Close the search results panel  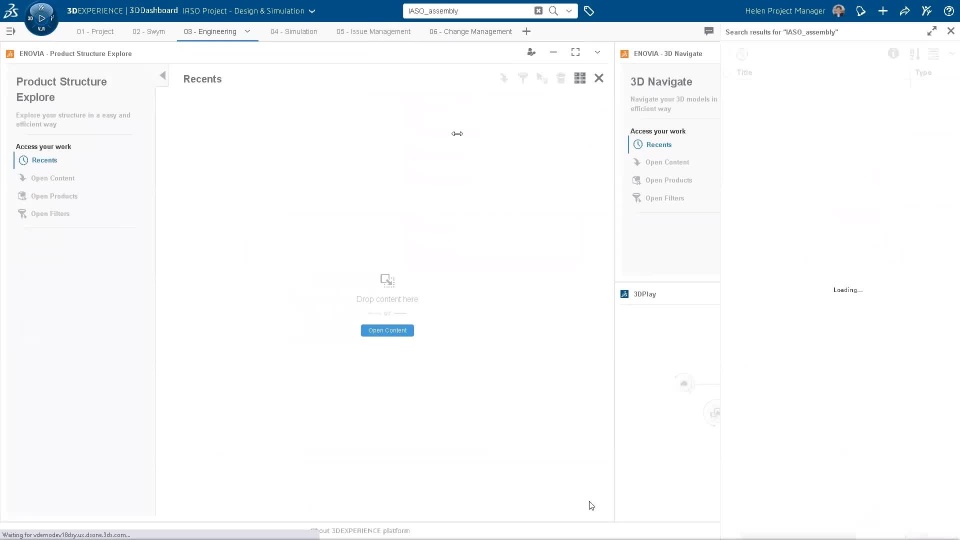951,31
